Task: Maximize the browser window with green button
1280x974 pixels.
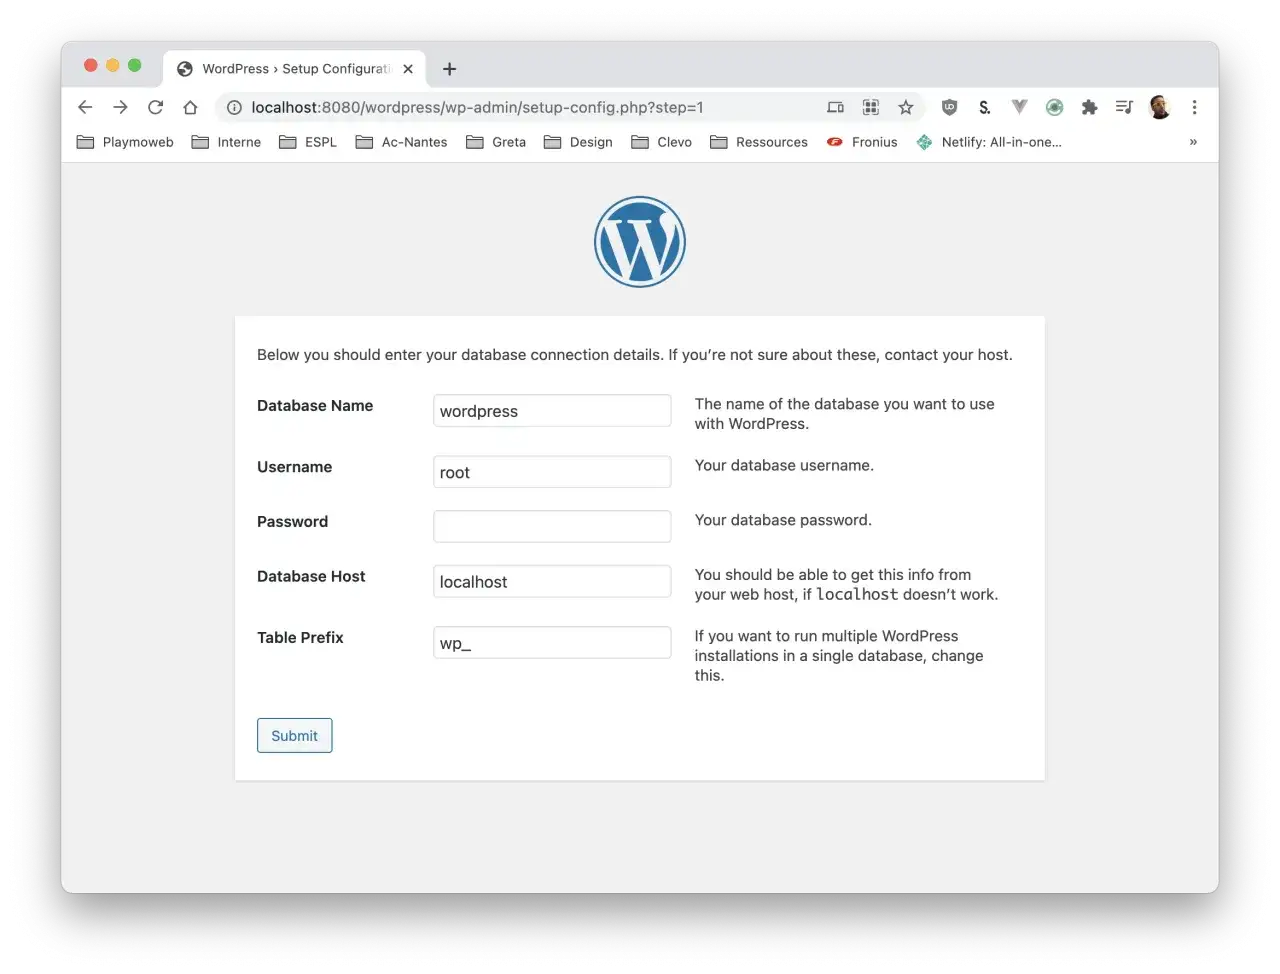Action: [134, 65]
